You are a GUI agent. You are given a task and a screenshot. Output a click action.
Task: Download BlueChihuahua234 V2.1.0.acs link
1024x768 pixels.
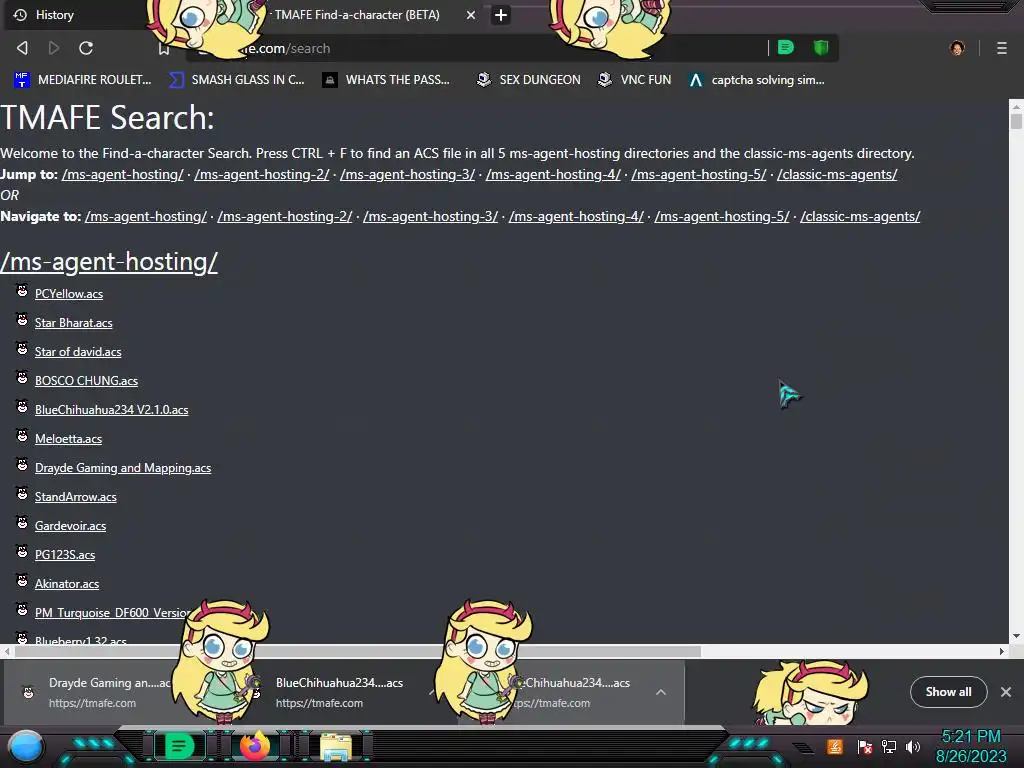tap(111, 410)
